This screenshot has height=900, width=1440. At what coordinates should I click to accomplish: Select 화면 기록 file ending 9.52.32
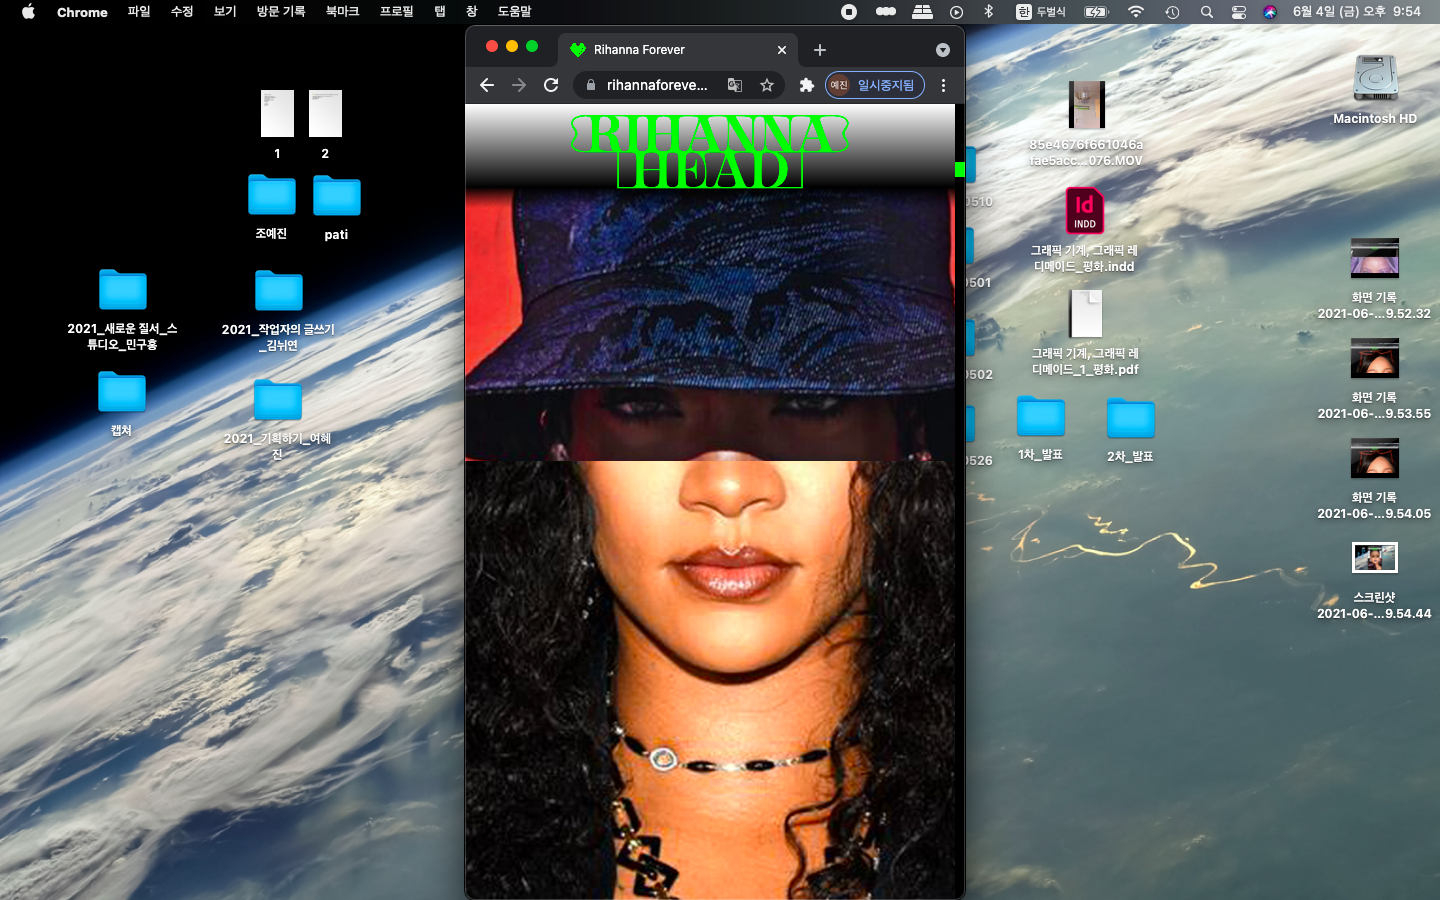click(x=1375, y=258)
